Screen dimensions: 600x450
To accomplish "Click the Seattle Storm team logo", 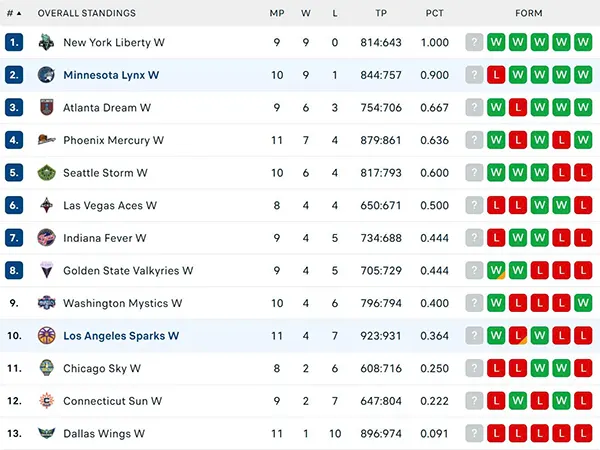I will pos(46,173).
